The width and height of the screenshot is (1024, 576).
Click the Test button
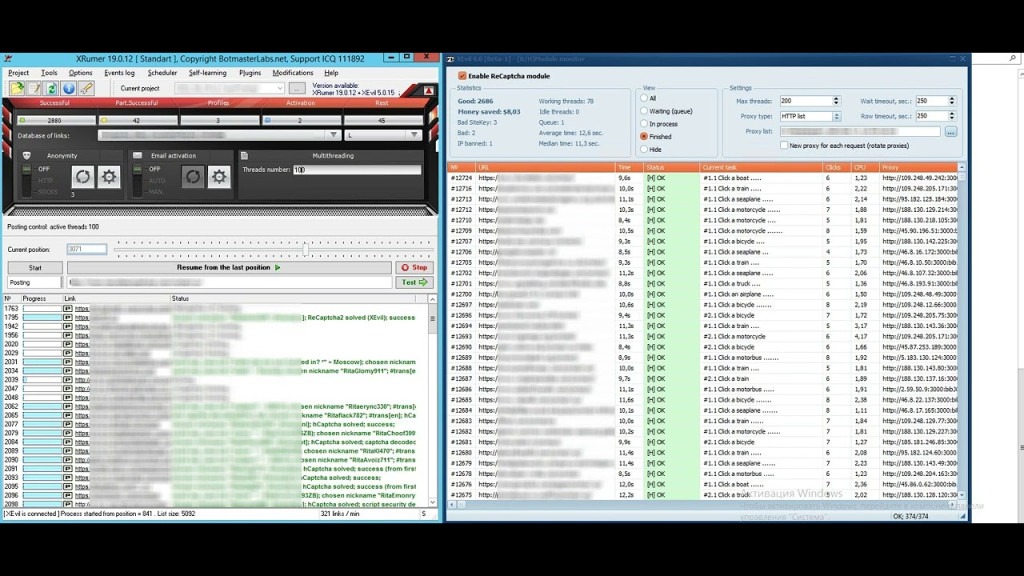(x=414, y=282)
